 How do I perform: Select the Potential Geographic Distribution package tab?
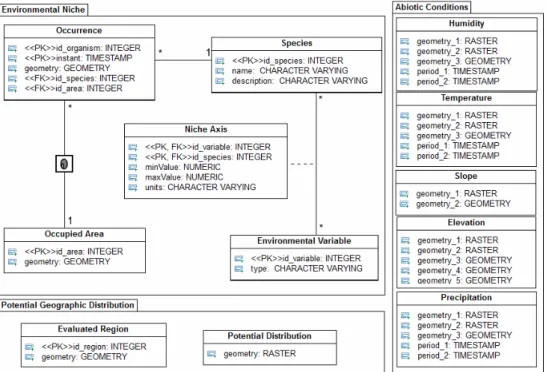point(68,305)
